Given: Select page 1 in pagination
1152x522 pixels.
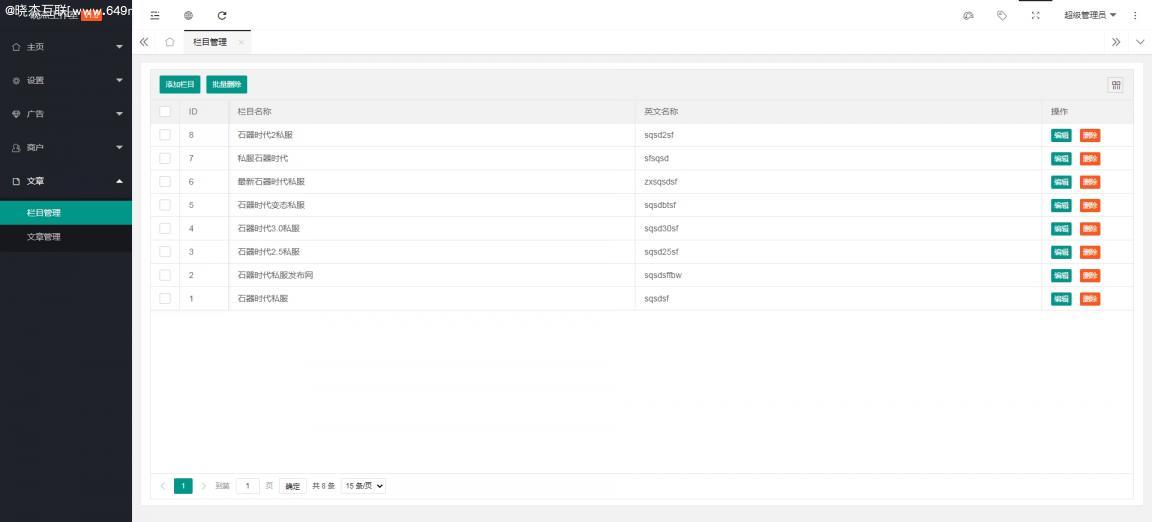Looking at the screenshot, I should 183,486.
